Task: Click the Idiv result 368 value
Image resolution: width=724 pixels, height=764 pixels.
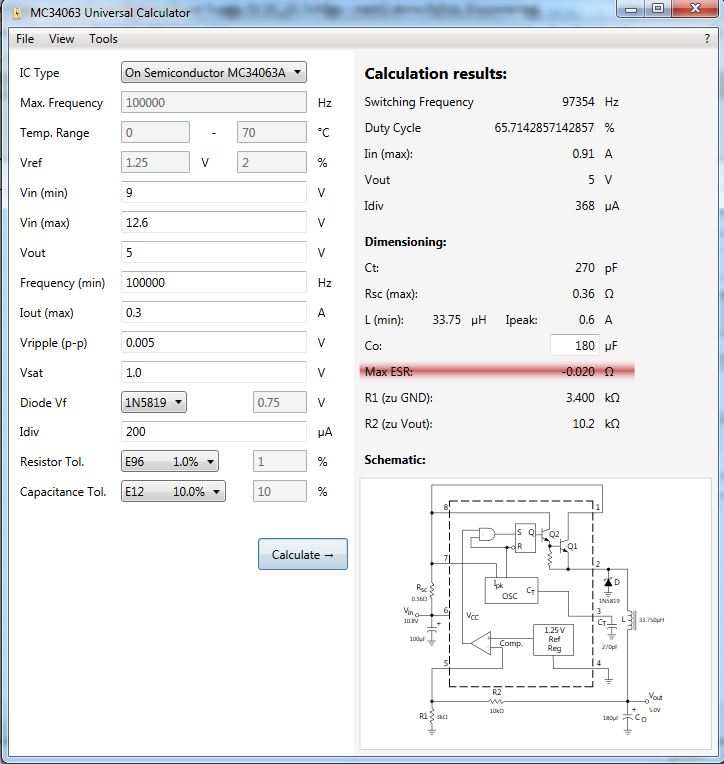Action: pos(585,206)
